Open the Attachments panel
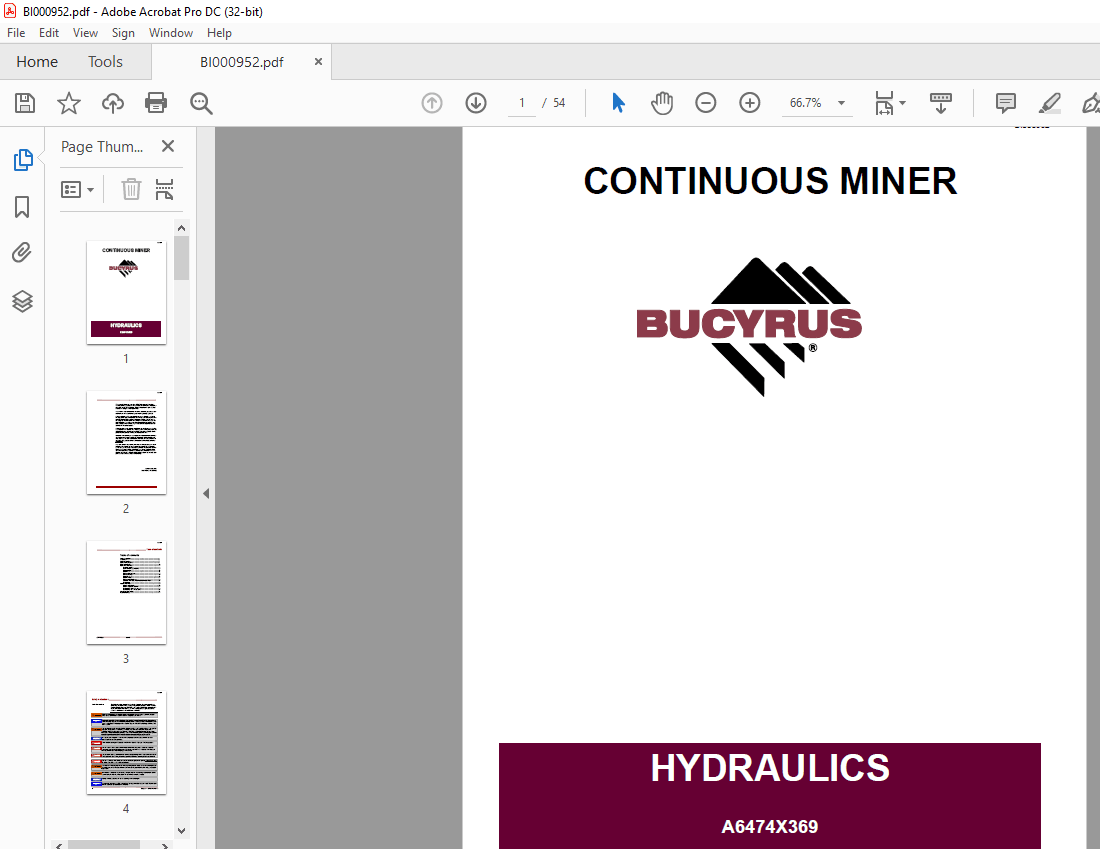The width and height of the screenshot is (1100, 849). tap(22, 252)
